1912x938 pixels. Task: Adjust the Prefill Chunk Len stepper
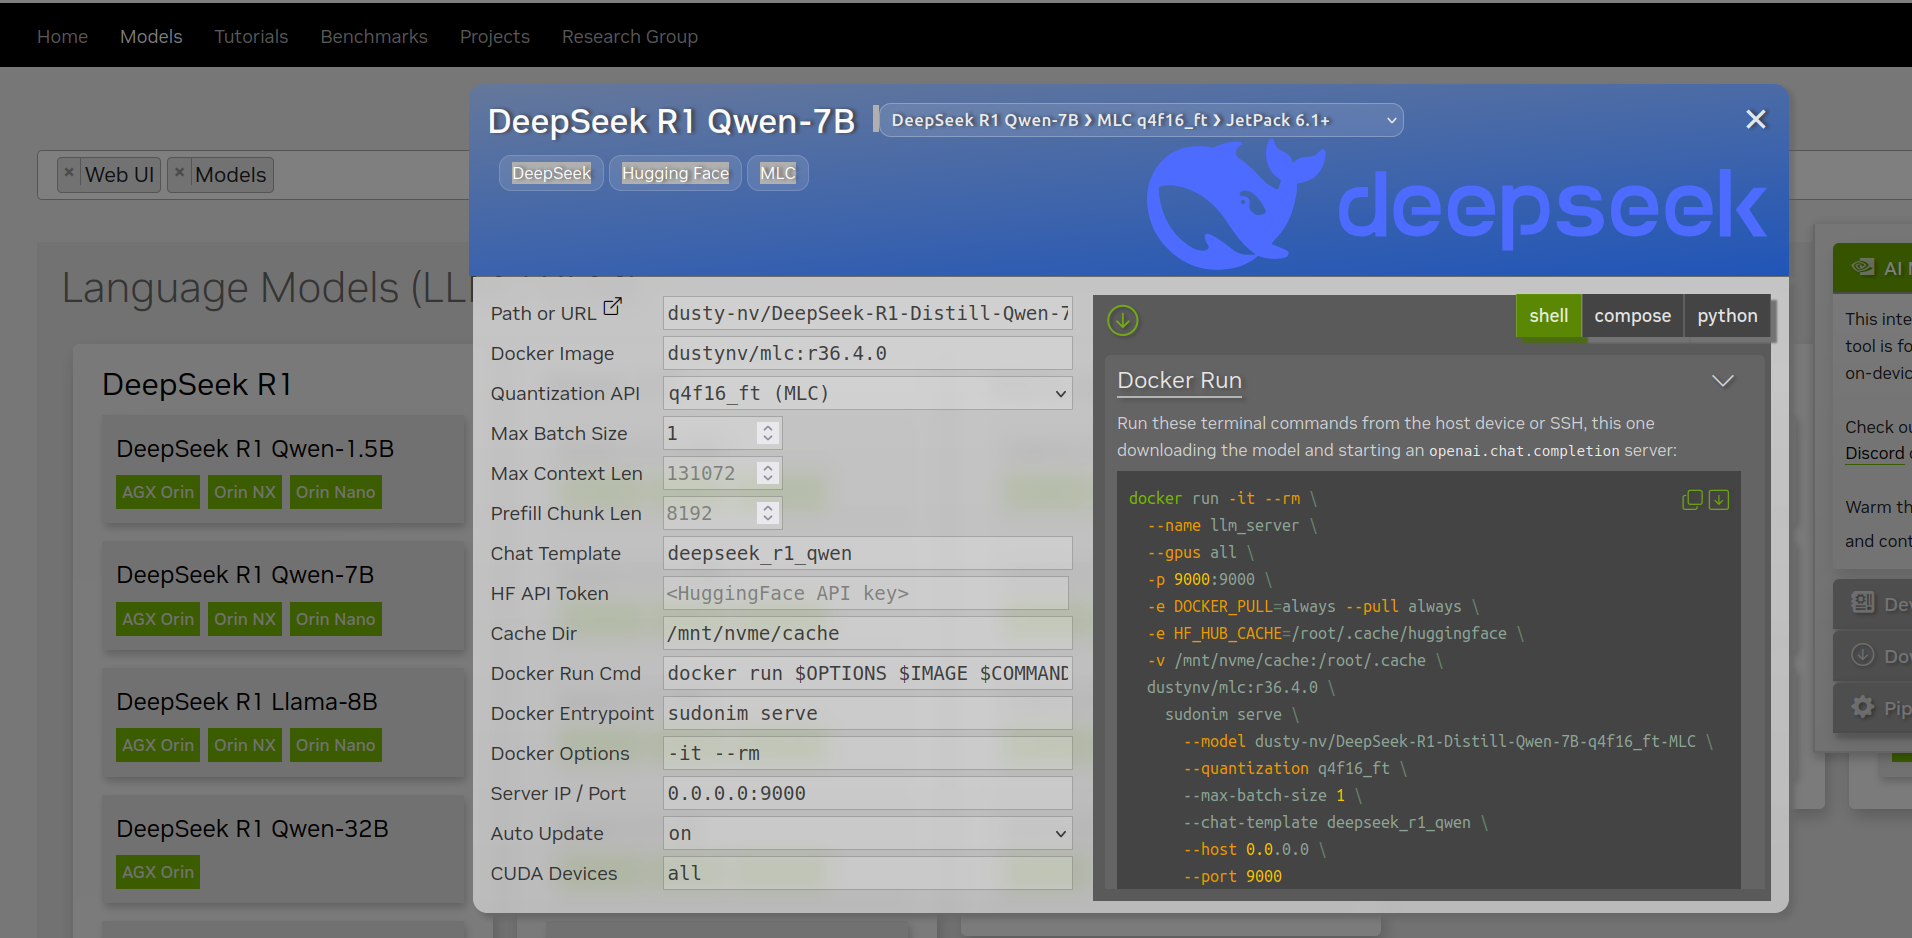768,513
